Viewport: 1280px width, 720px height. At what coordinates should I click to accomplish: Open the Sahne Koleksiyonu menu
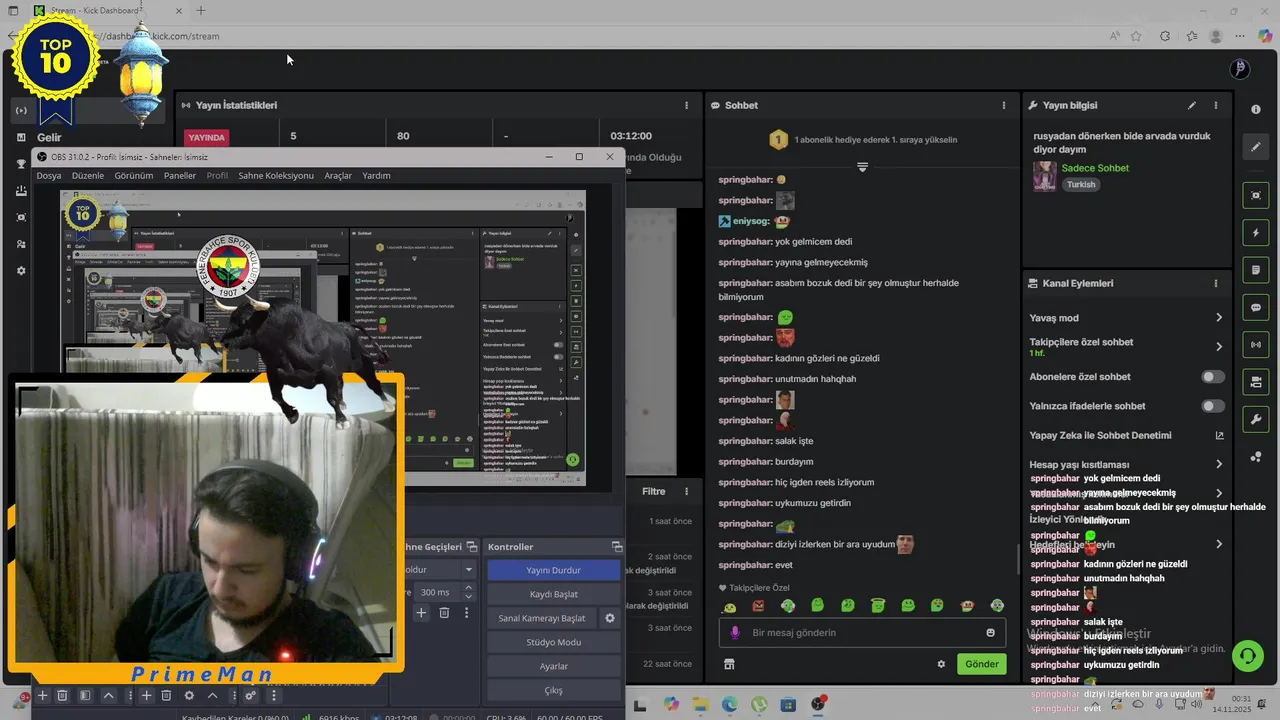276,176
